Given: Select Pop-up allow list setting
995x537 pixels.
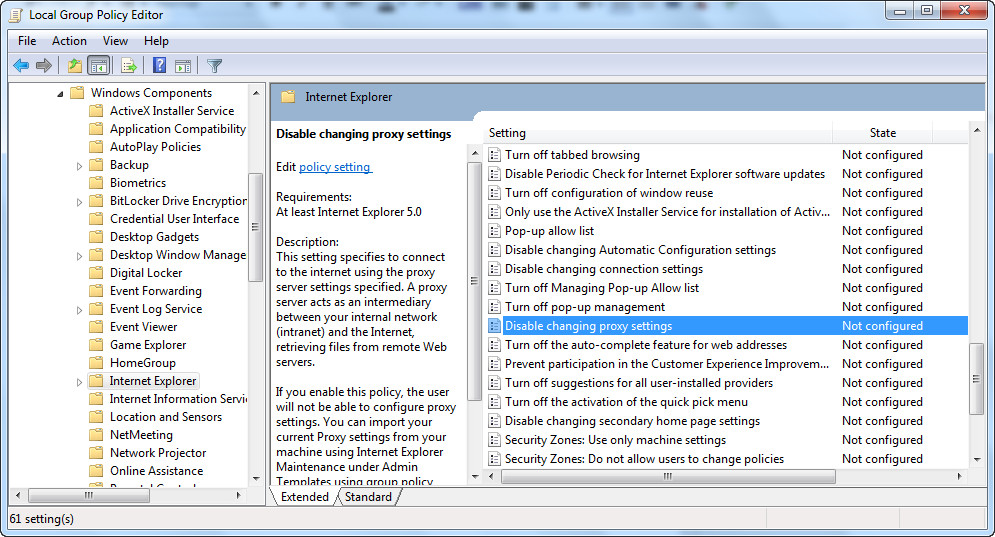Looking at the screenshot, I should point(550,231).
